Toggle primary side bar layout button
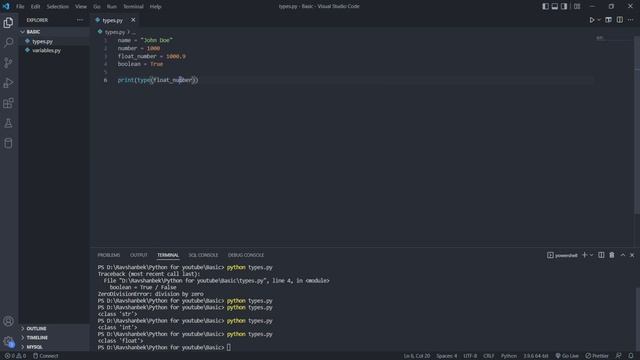The height and width of the screenshot is (360, 640). click(545, 7)
